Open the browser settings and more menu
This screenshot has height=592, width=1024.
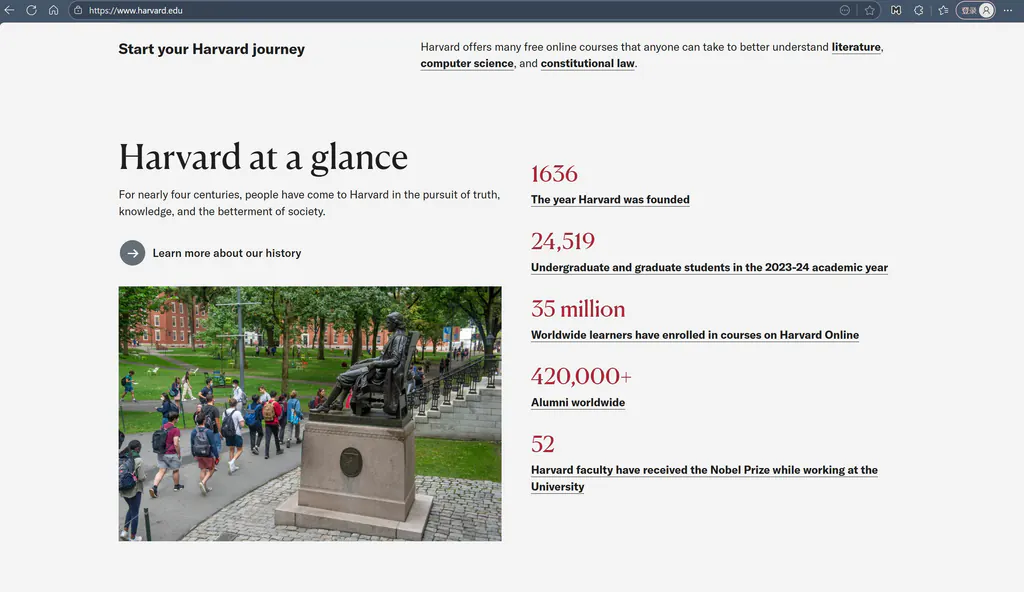pos(1008,10)
